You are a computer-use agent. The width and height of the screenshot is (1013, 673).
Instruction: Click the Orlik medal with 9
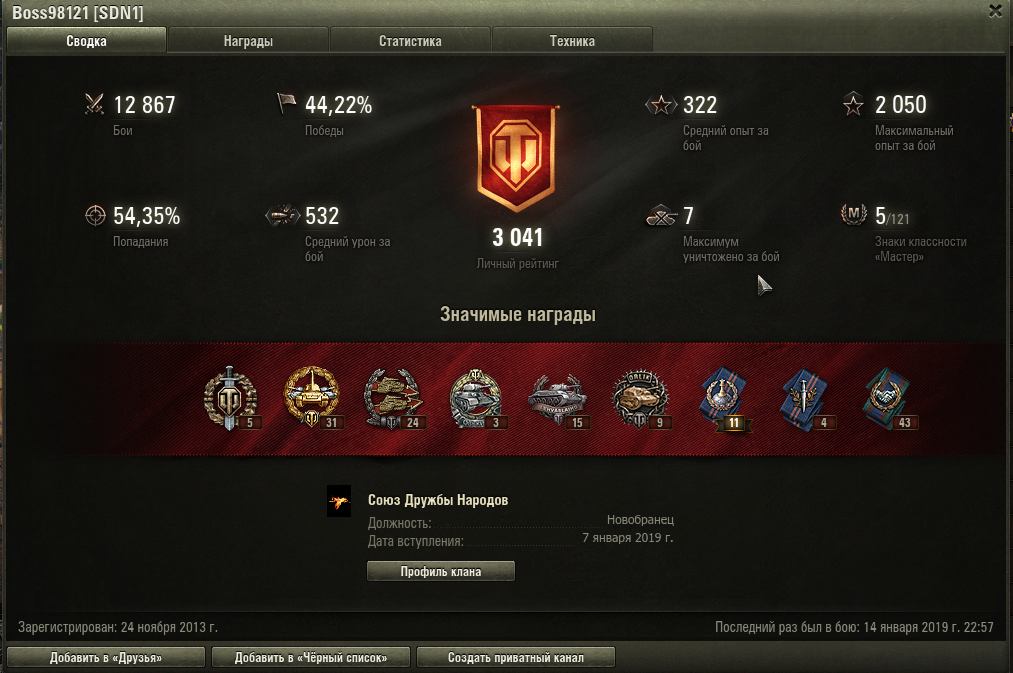pyautogui.click(x=641, y=399)
